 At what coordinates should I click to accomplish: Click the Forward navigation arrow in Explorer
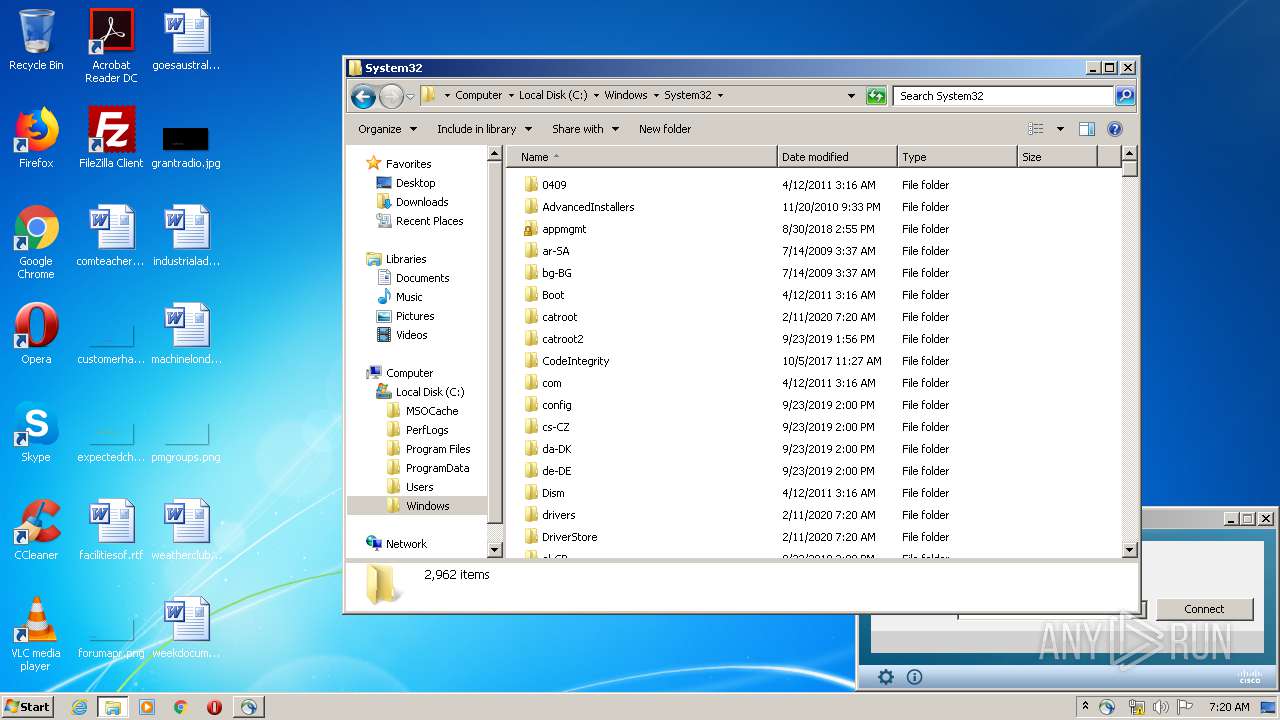tap(391, 96)
